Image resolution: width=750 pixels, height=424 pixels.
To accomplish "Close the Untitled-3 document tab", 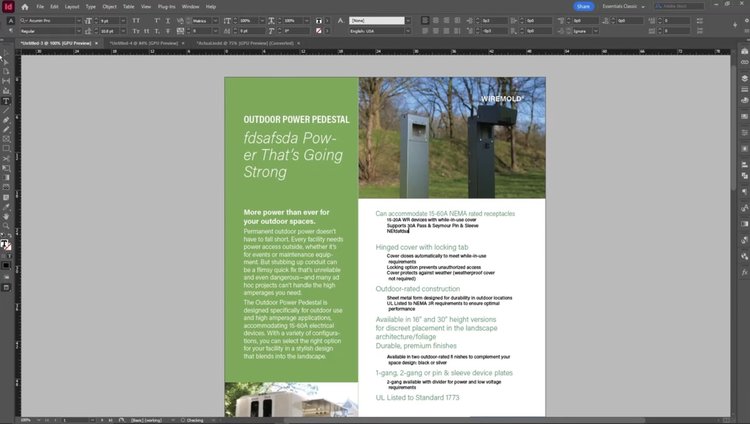I will coord(96,43).
